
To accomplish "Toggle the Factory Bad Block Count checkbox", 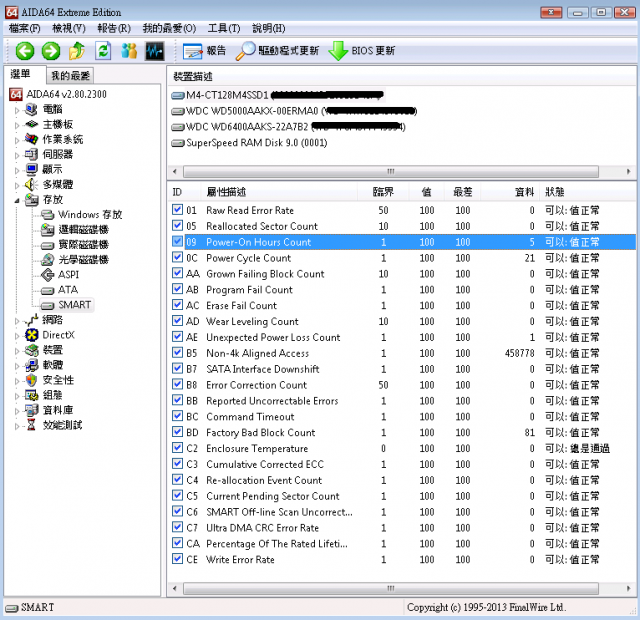I will (177, 432).
